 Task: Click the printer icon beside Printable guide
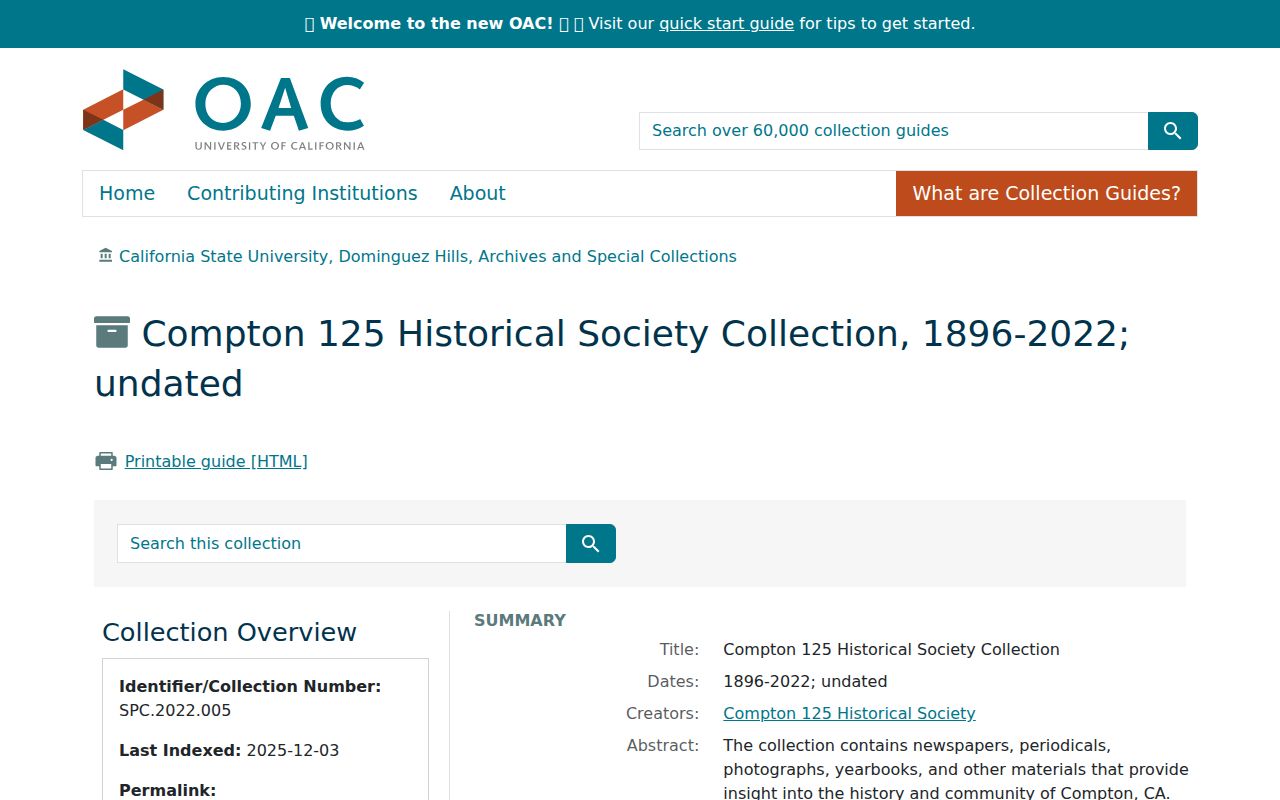[106, 461]
